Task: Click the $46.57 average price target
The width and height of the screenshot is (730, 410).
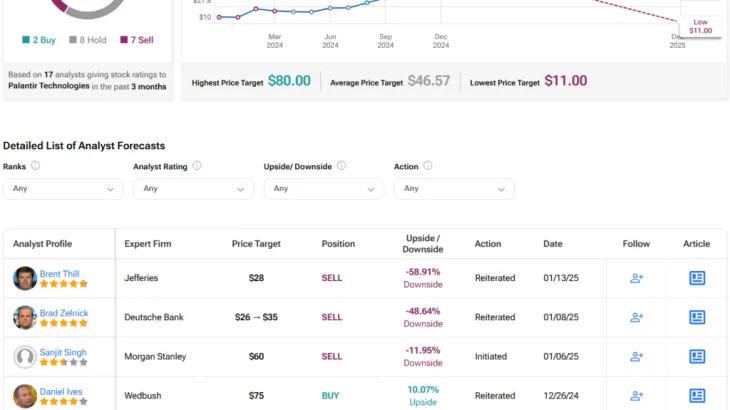Action: click(x=429, y=81)
